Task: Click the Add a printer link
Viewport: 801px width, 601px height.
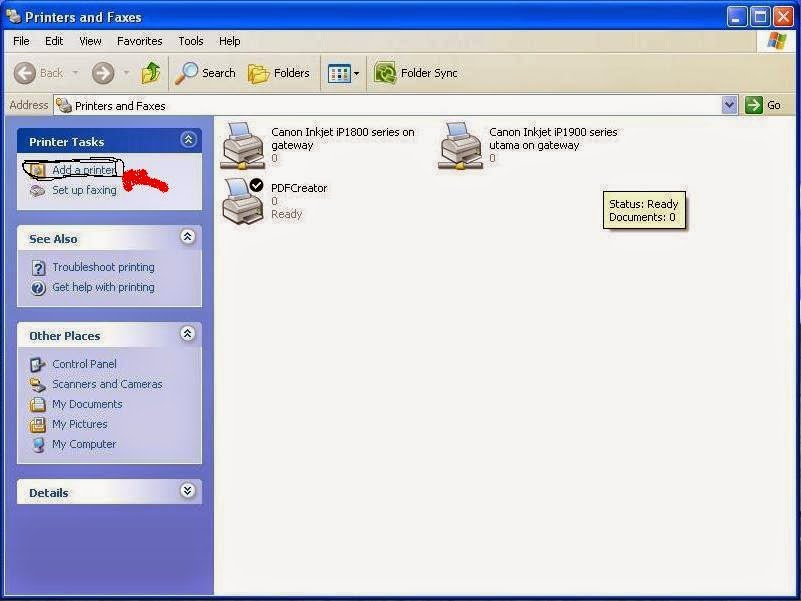Action: pyautogui.click(x=83, y=169)
